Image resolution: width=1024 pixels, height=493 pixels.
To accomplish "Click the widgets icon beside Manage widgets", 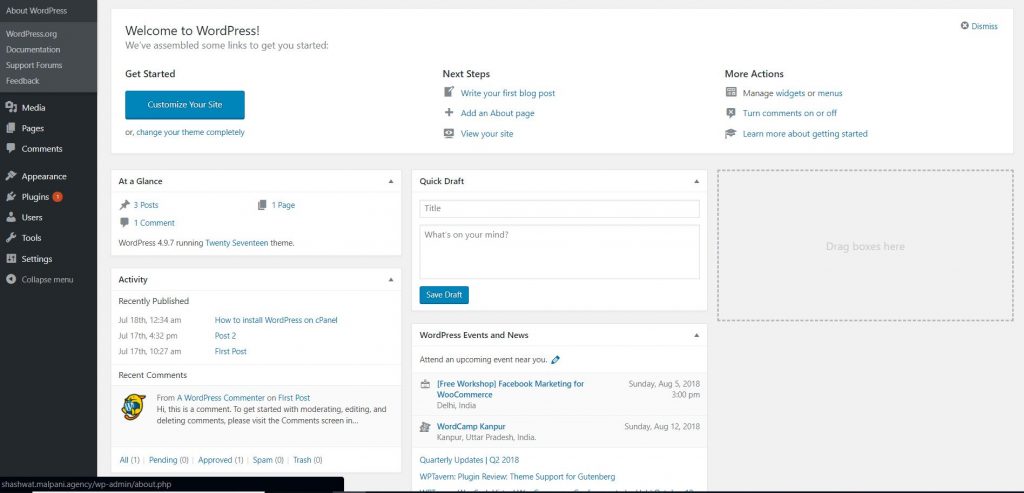I will tap(731, 93).
